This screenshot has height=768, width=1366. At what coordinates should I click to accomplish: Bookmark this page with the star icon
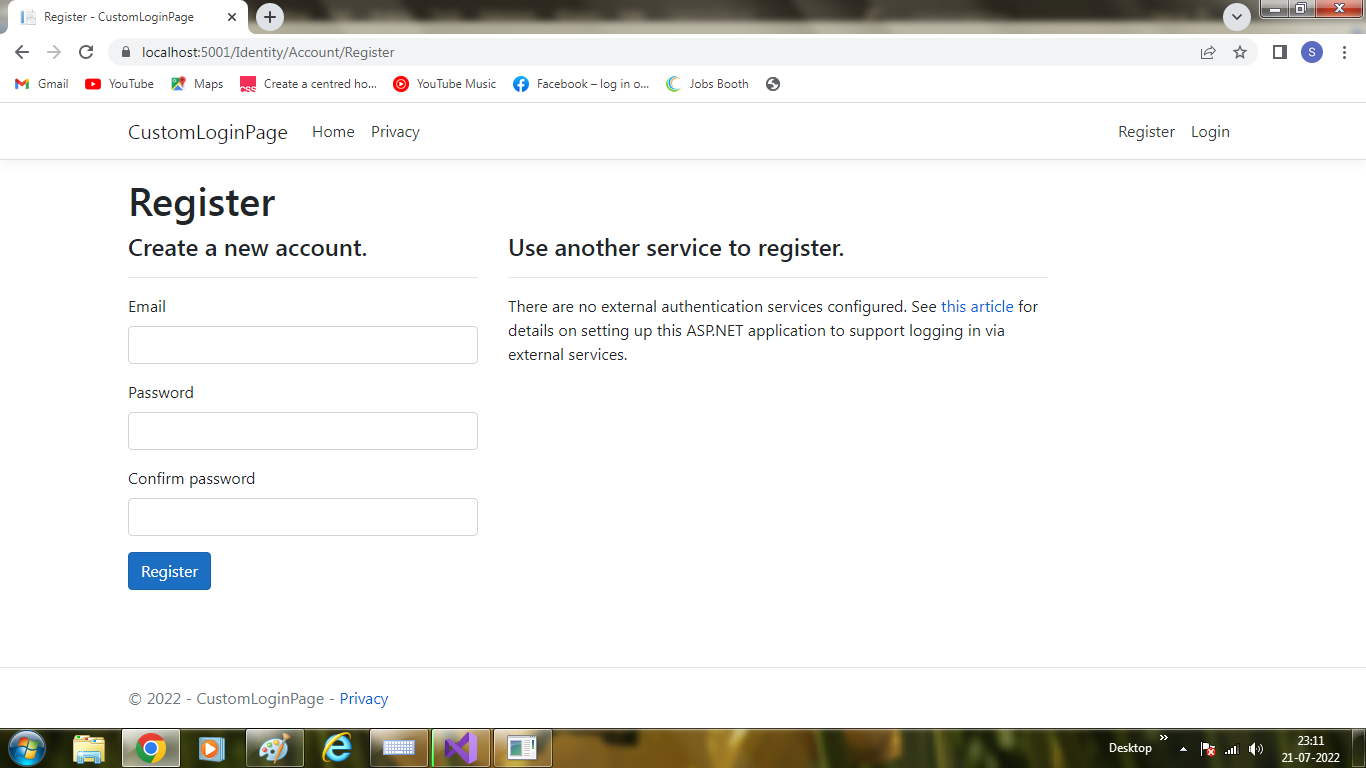(x=1240, y=52)
